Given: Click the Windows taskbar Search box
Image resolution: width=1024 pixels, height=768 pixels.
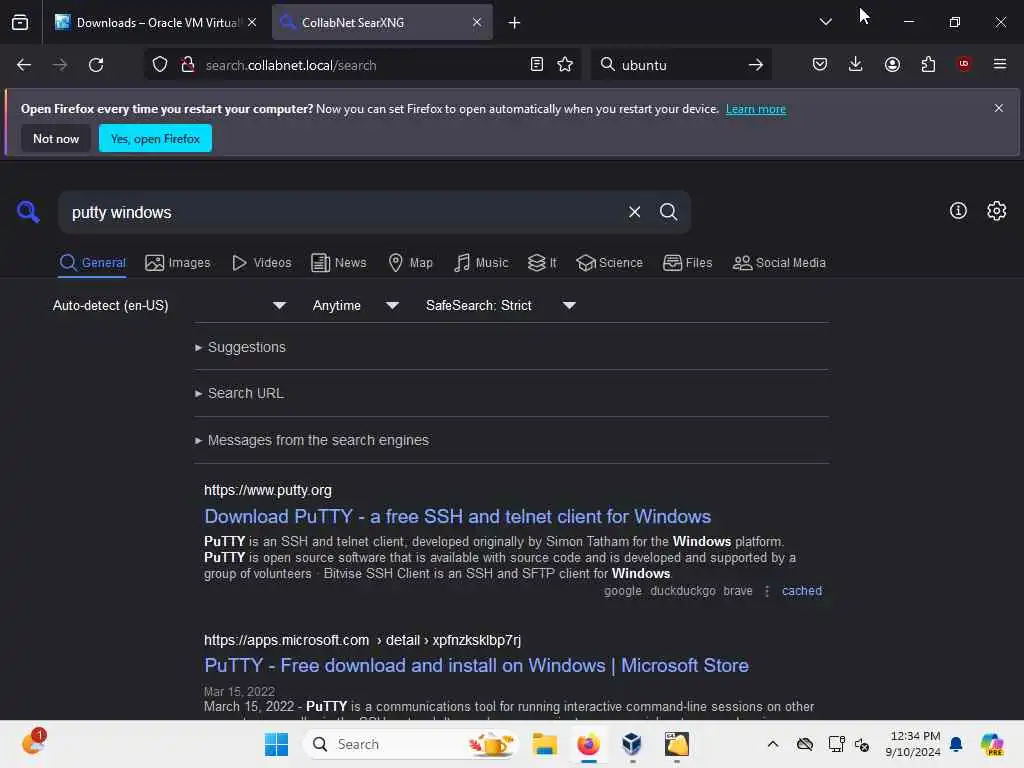Looking at the screenshot, I should coord(410,744).
